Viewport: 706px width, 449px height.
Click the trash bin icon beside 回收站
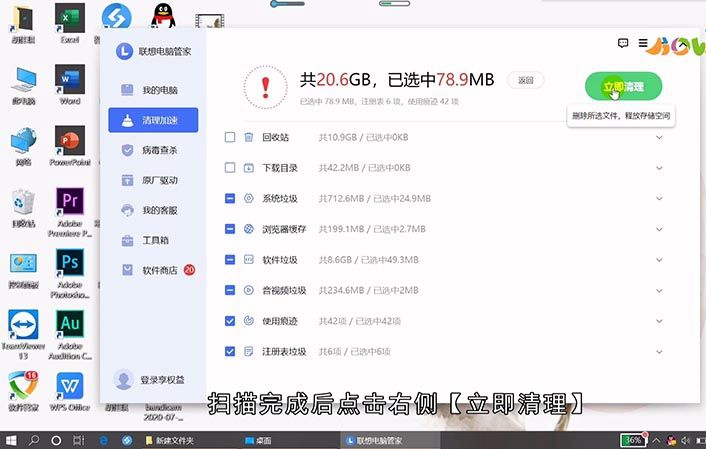click(x=249, y=137)
